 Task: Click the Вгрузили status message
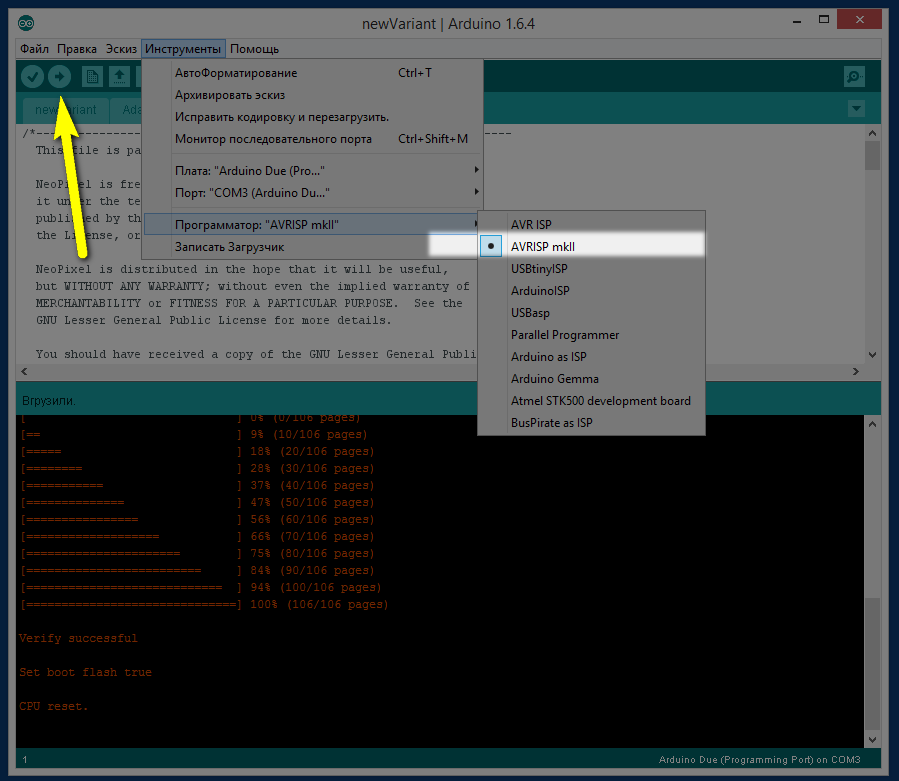point(49,400)
